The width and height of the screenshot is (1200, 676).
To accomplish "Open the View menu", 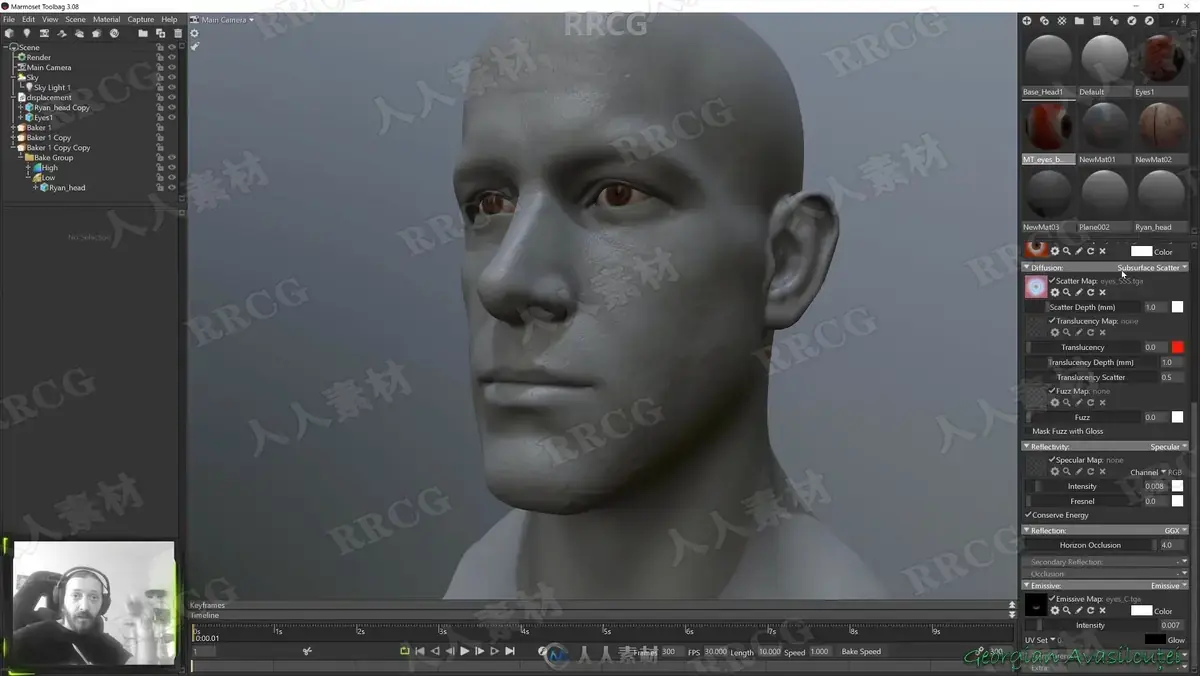I will [x=50, y=19].
